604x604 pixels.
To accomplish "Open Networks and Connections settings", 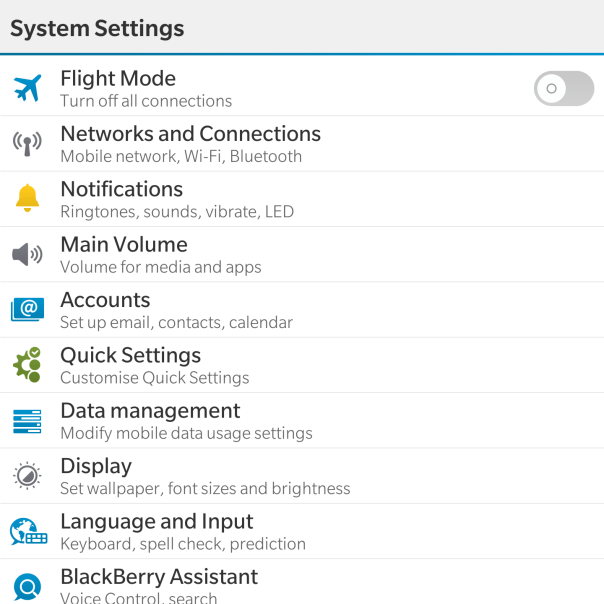I will [190, 143].
